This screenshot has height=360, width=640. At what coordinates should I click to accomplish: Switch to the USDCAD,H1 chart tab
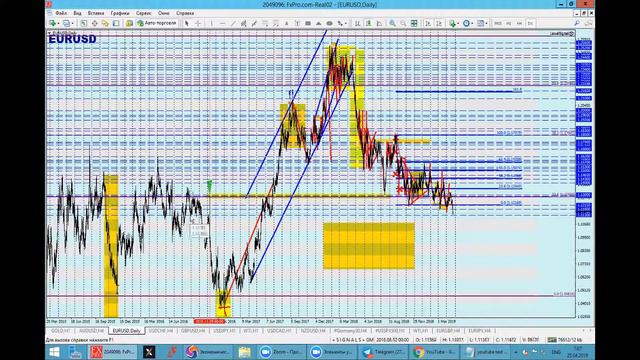click(x=279, y=331)
